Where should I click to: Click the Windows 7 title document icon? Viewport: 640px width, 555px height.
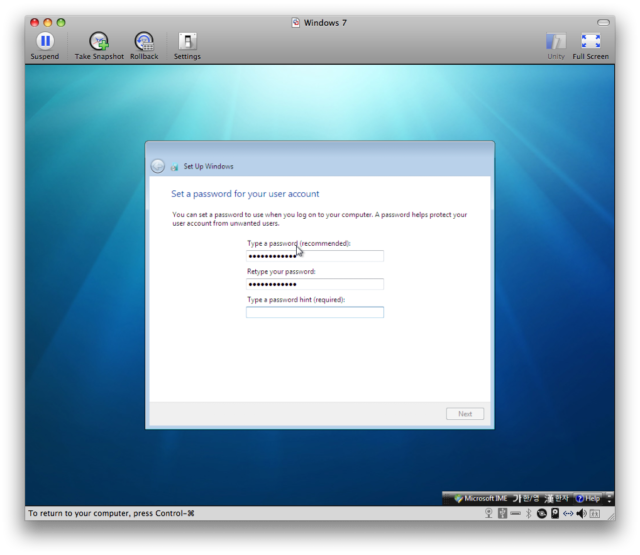[296, 23]
